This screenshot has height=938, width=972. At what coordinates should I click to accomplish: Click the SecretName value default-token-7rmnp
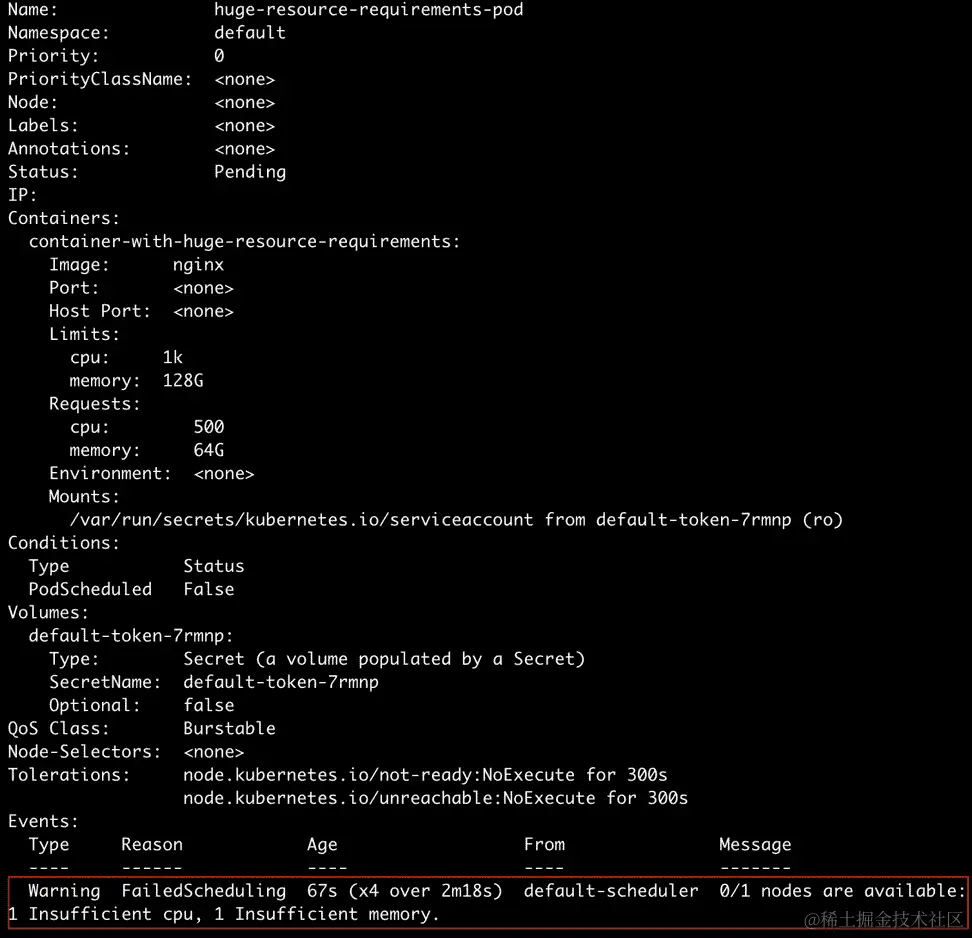click(281, 682)
